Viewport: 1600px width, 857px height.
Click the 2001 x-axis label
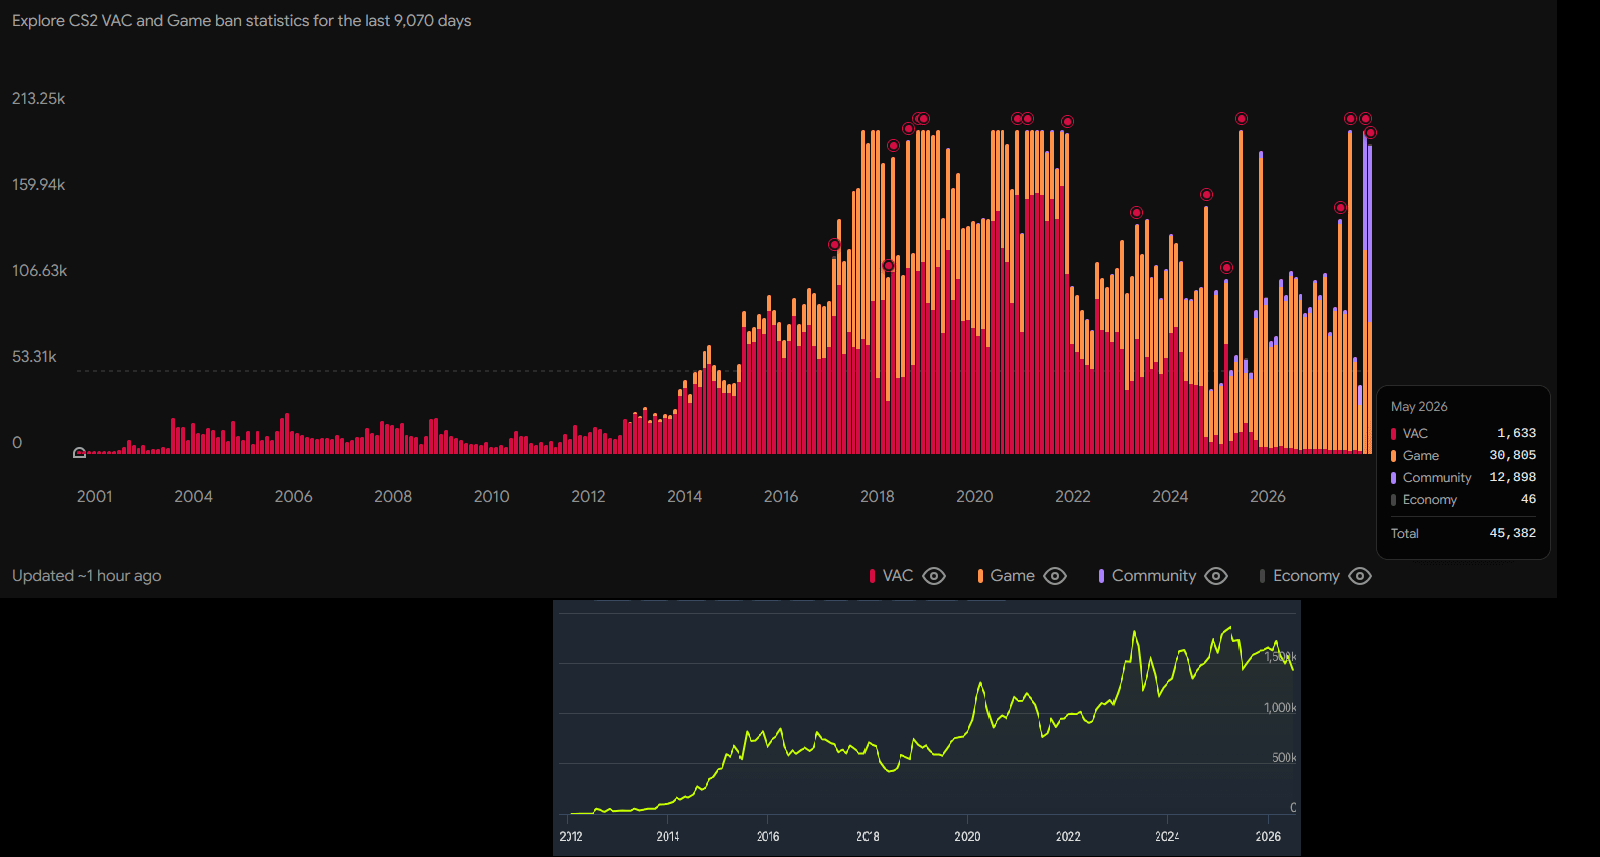point(95,497)
